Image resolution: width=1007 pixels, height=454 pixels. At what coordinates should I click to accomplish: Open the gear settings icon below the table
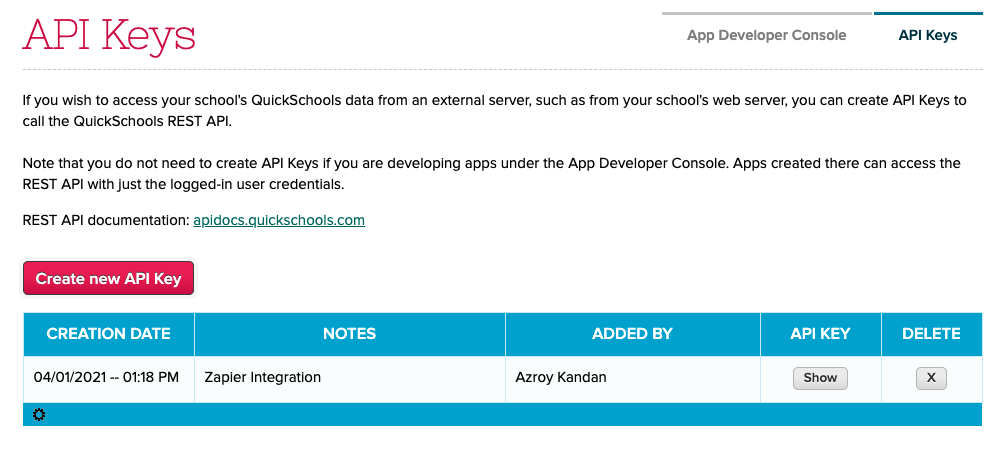[39, 415]
